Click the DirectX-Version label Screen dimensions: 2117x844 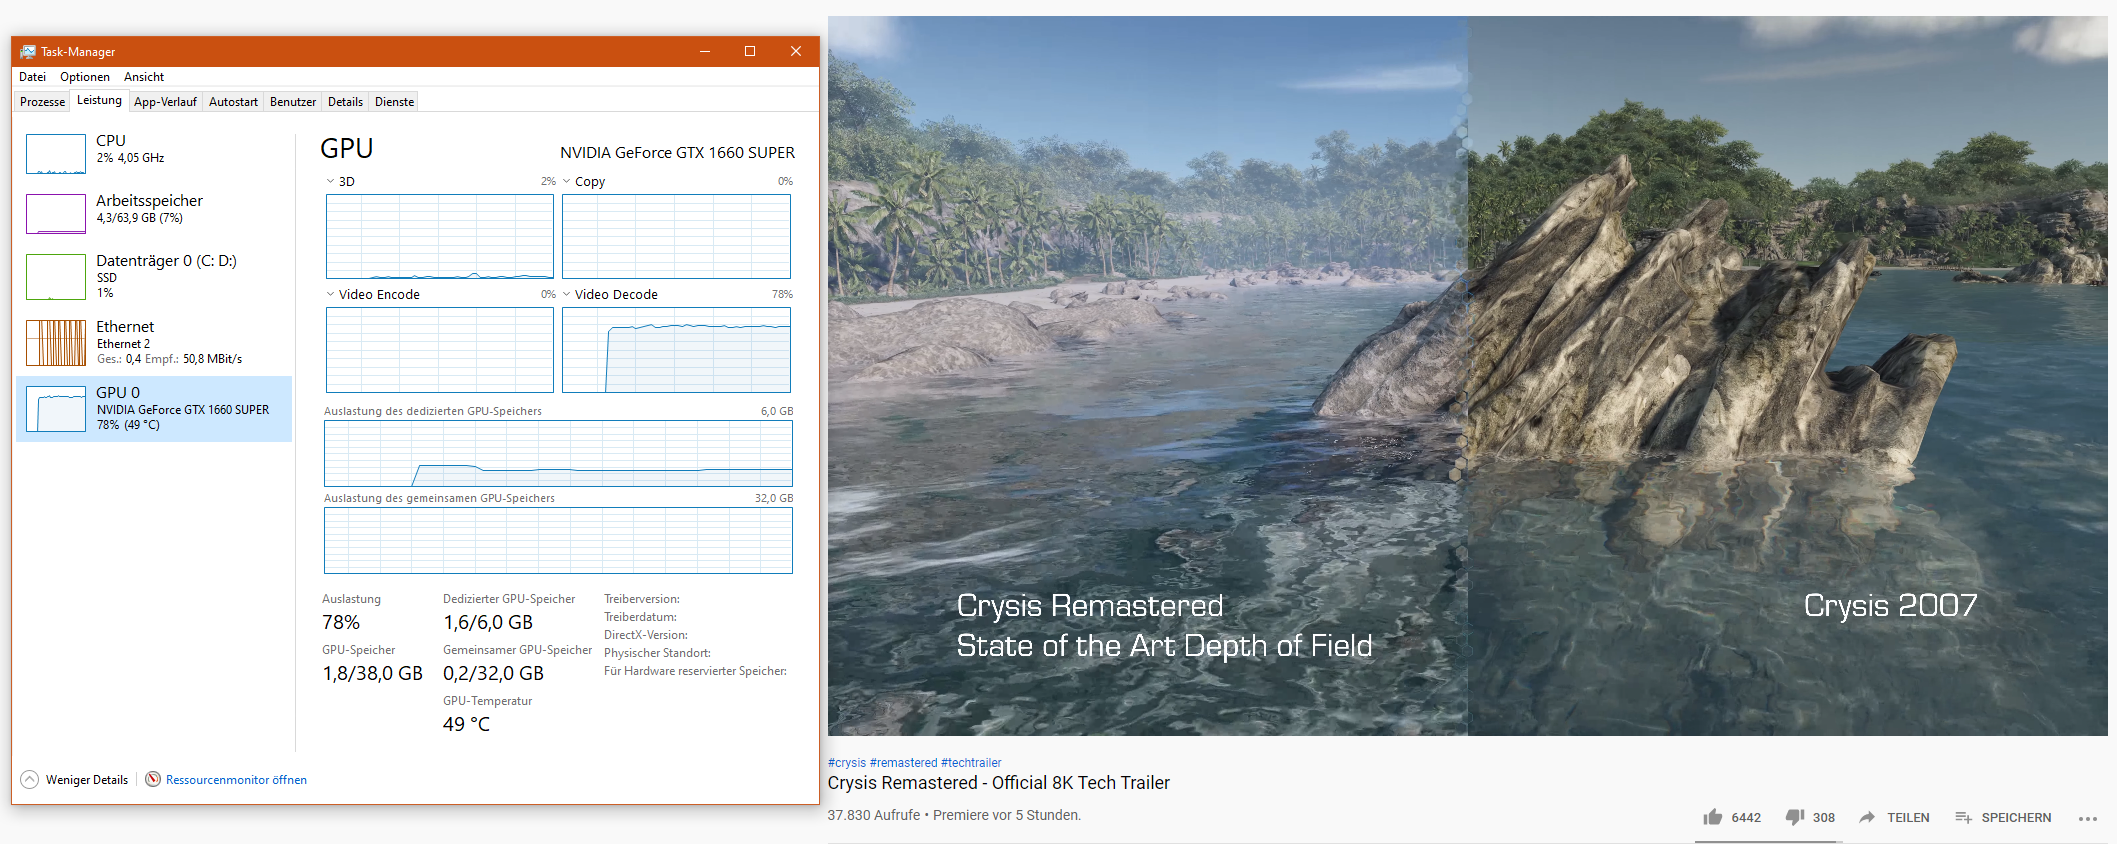click(646, 635)
